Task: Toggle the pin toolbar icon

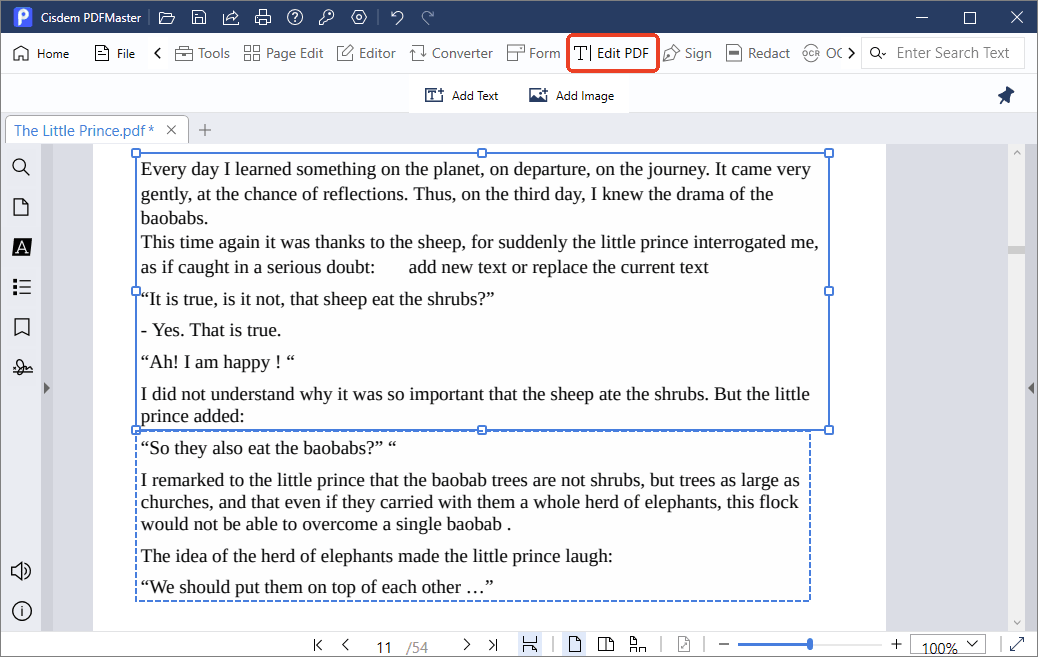Action: 1006,95
